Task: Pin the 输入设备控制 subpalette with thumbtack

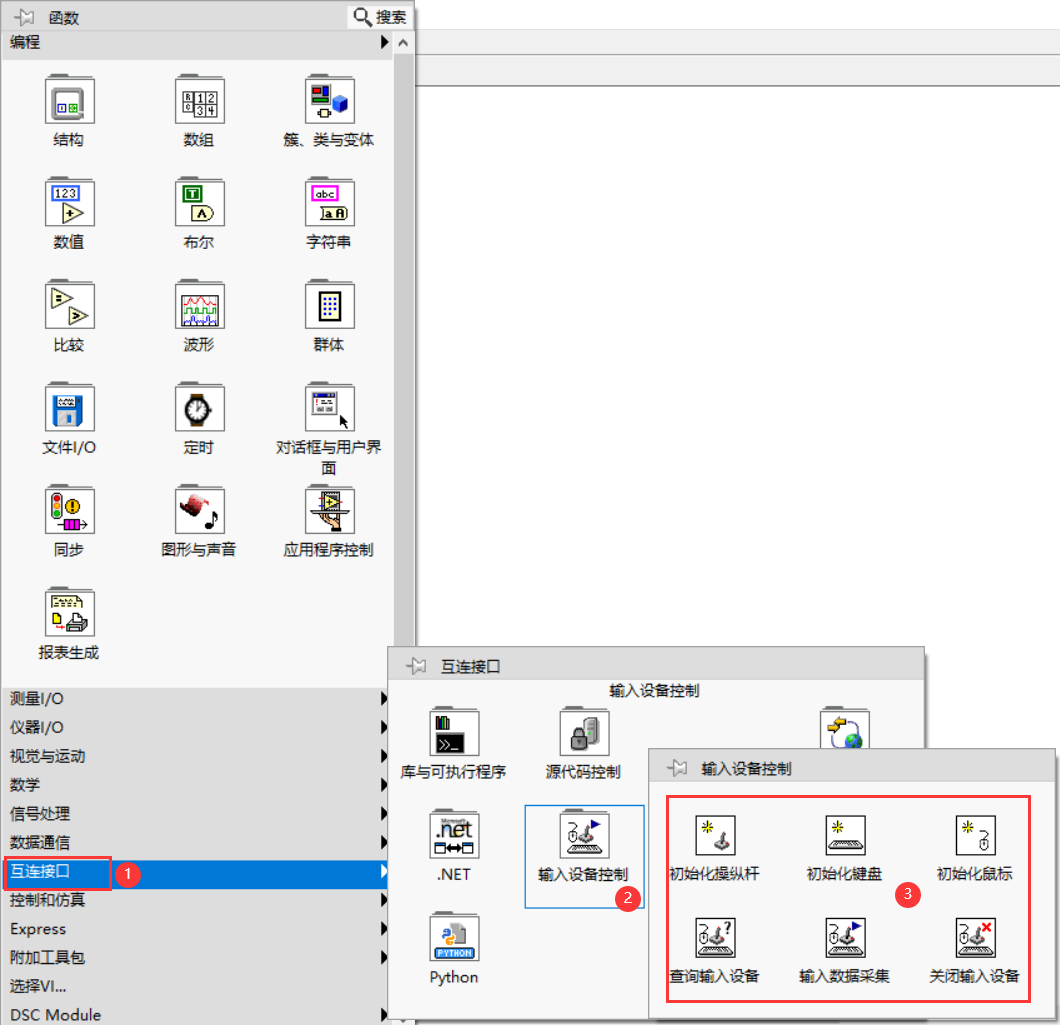Action: (677, 768)
